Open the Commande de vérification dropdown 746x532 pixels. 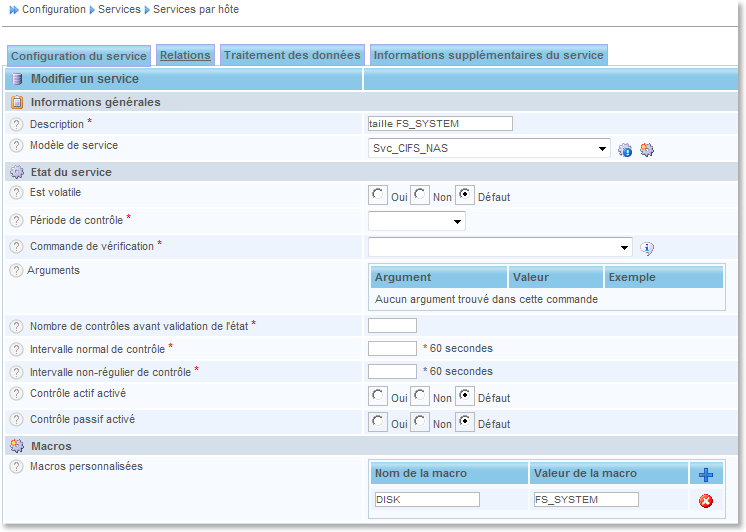pos(500,247)
